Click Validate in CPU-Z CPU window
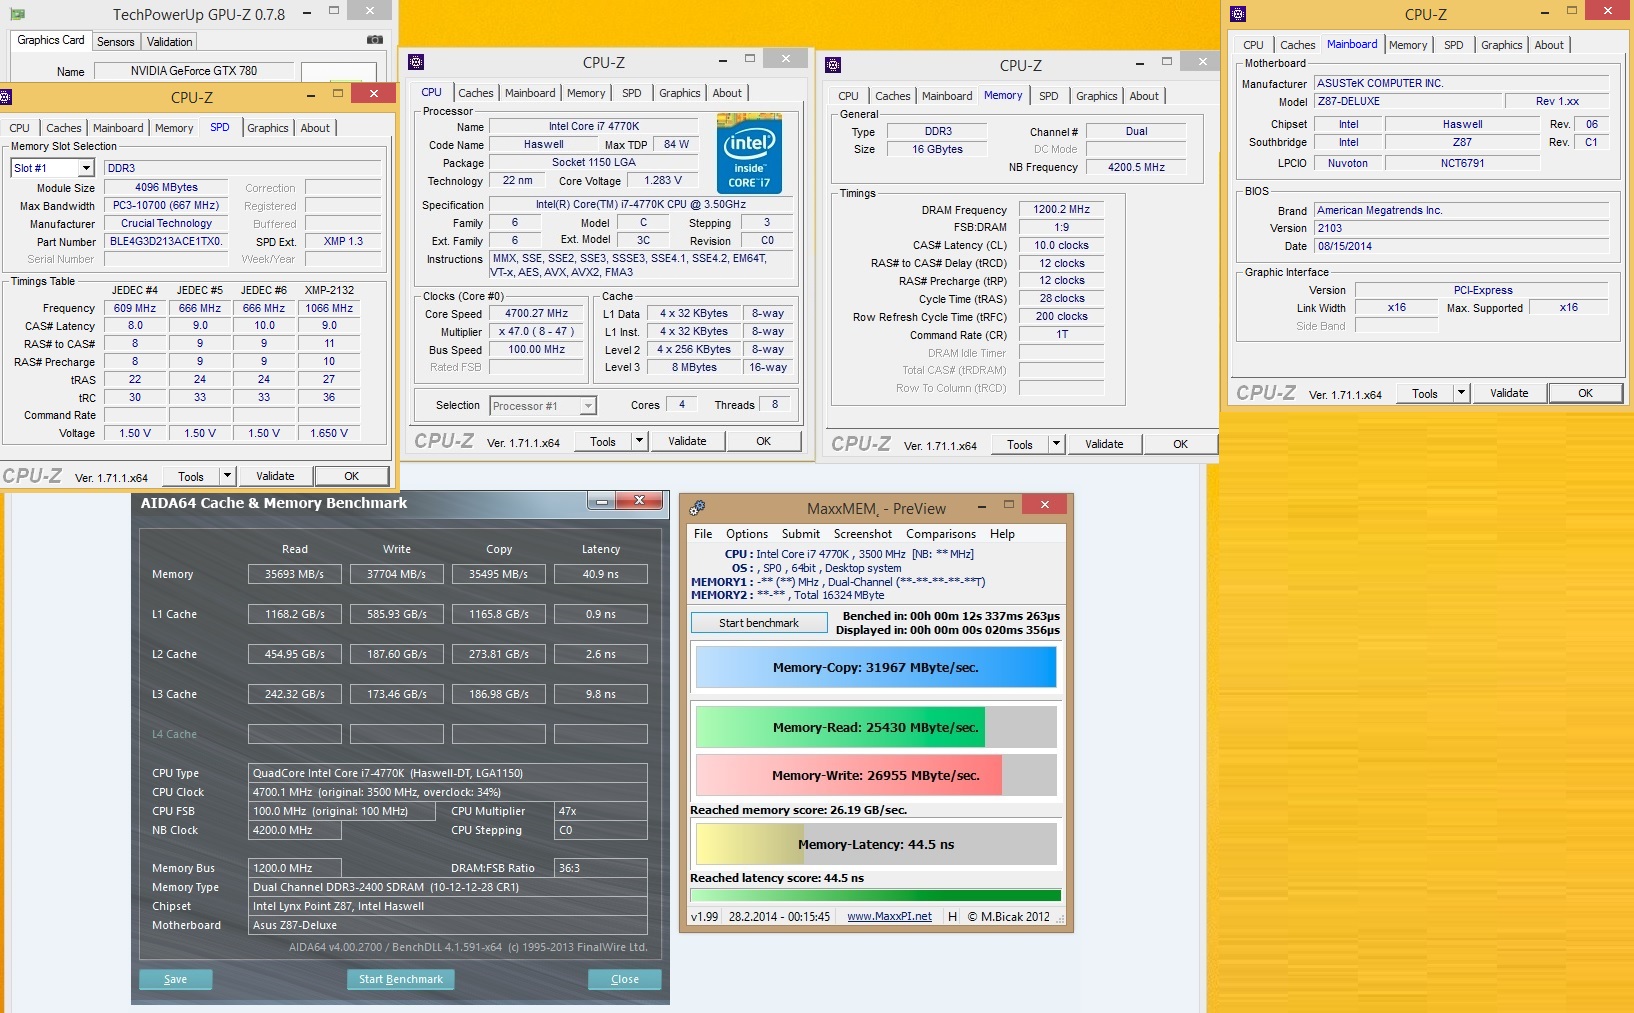Image resolution: width=1634 pixels, height=1013 pixels. [687, 441]
